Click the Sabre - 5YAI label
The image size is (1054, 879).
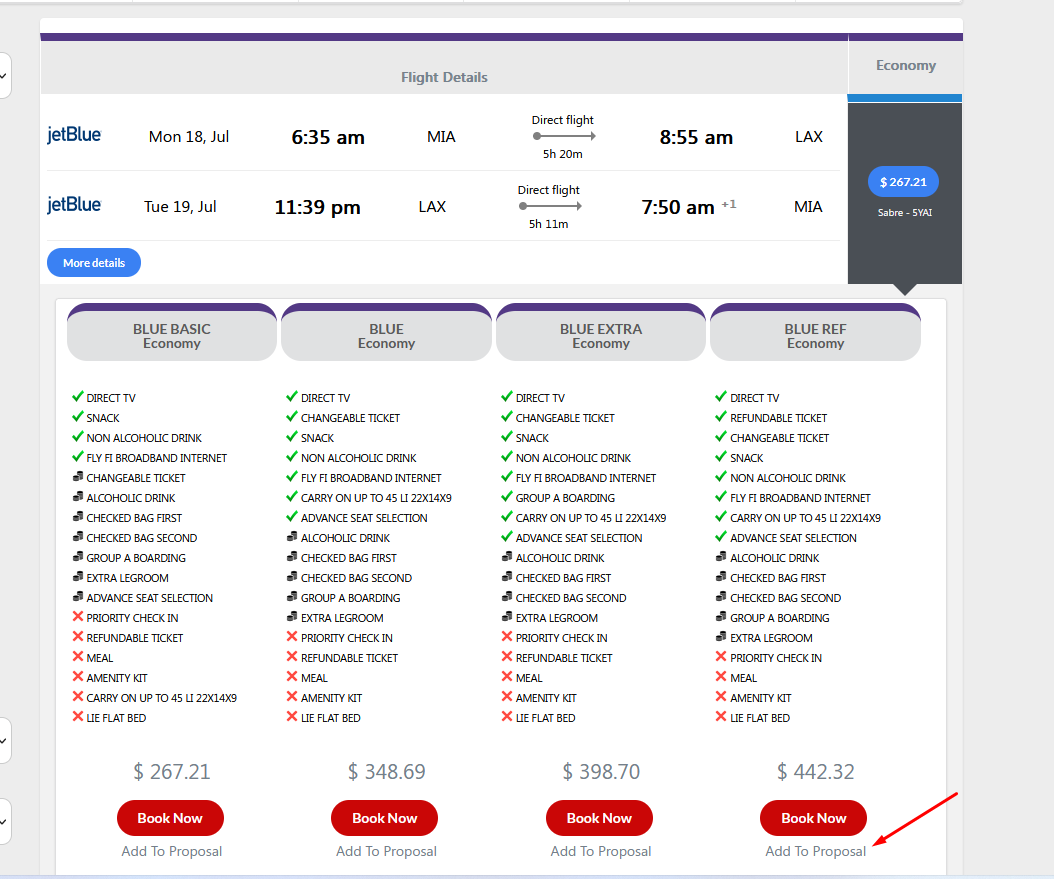pyautogui.click(x=905, y=212)
